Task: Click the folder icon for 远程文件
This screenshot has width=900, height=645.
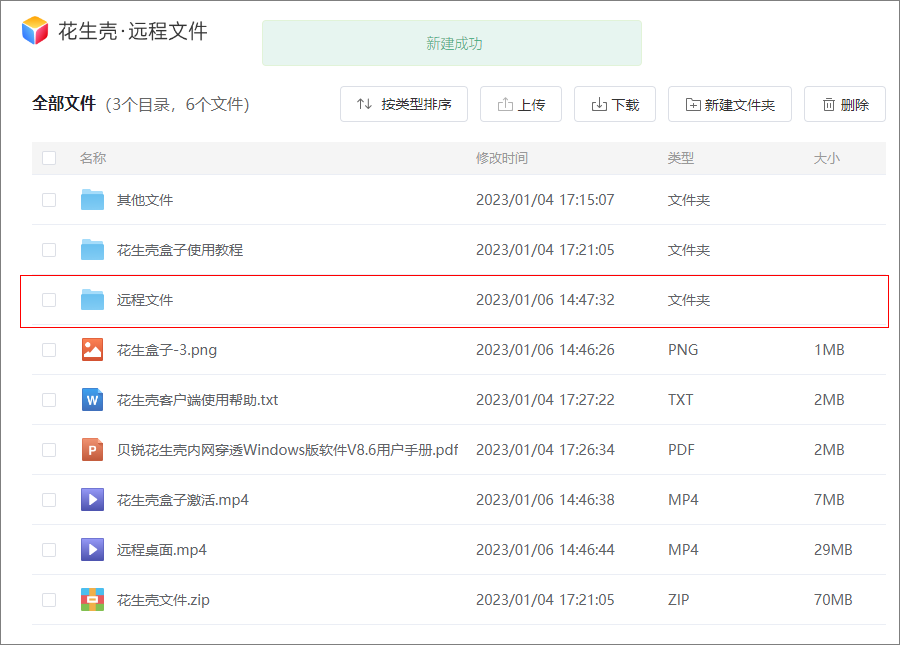Action: tap(92, 300)
